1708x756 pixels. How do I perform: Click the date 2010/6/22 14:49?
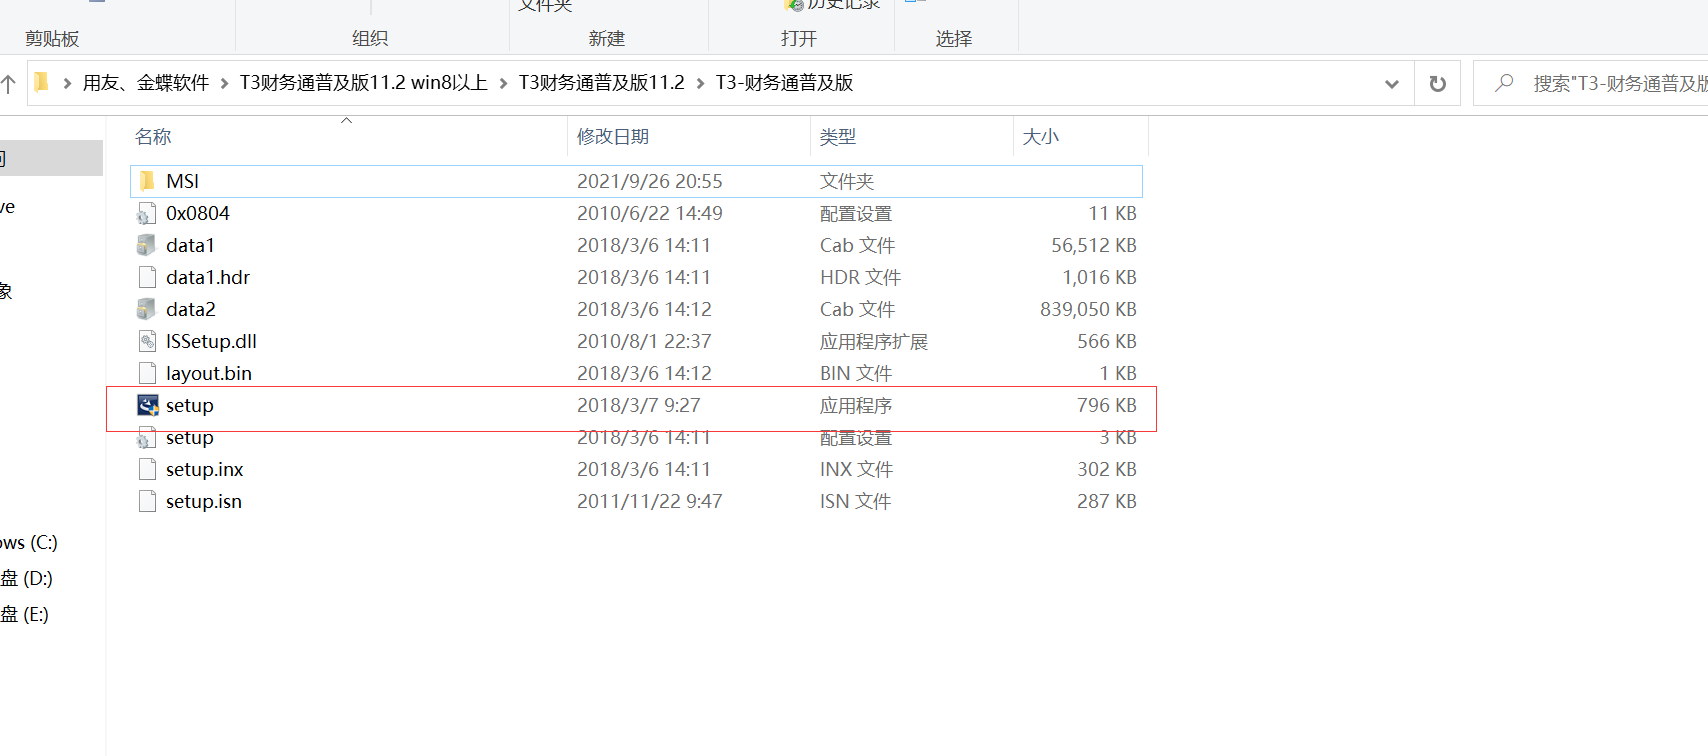[650, 213]
